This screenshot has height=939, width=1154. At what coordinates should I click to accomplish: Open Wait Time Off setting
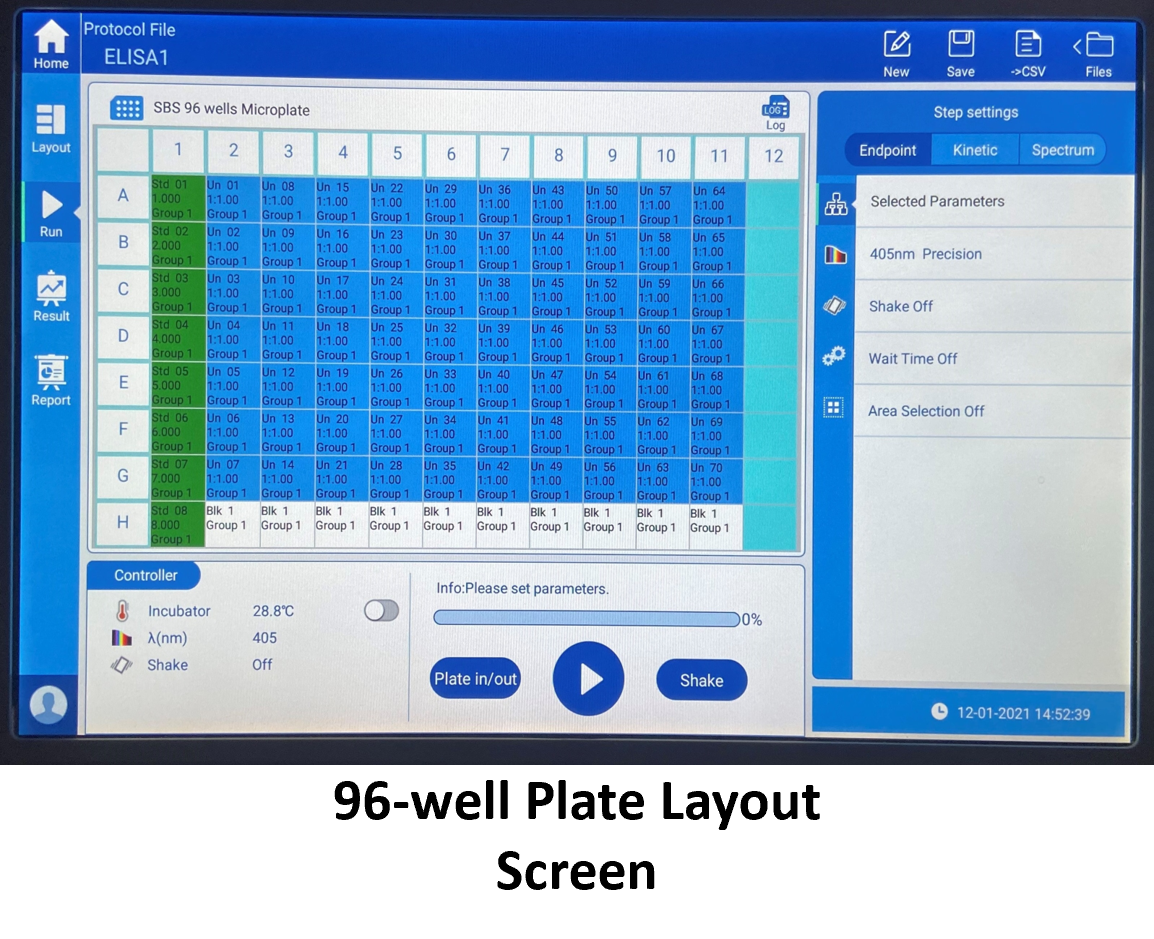click(993, 358)
